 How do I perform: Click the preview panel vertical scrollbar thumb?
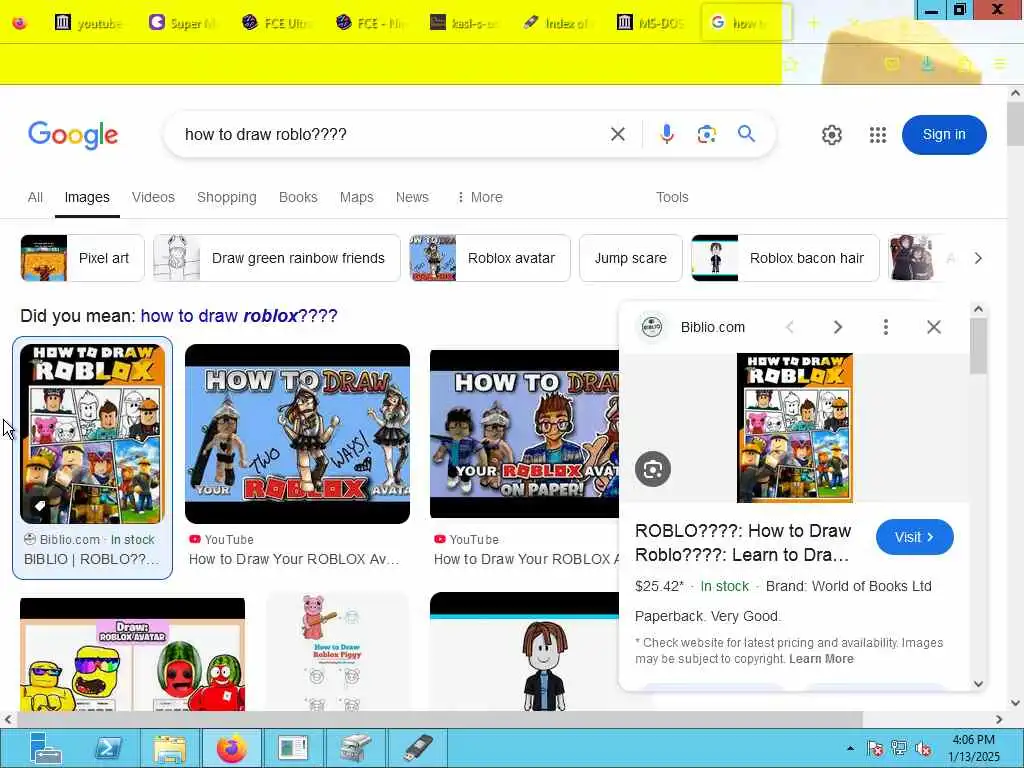click(978, 346)
